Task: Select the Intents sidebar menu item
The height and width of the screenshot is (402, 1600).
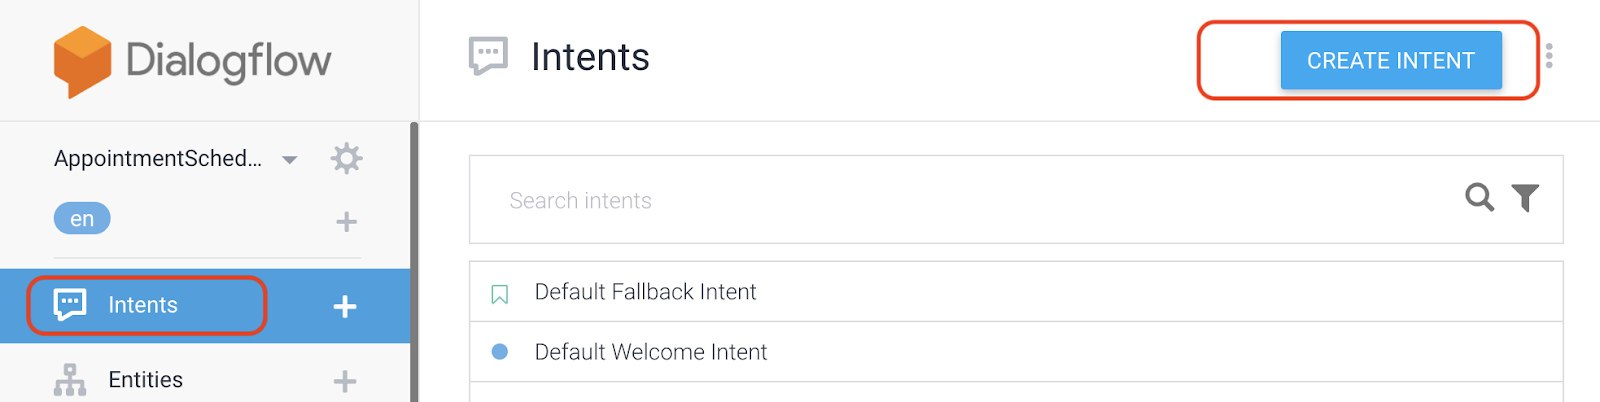Action: (143, 305)
